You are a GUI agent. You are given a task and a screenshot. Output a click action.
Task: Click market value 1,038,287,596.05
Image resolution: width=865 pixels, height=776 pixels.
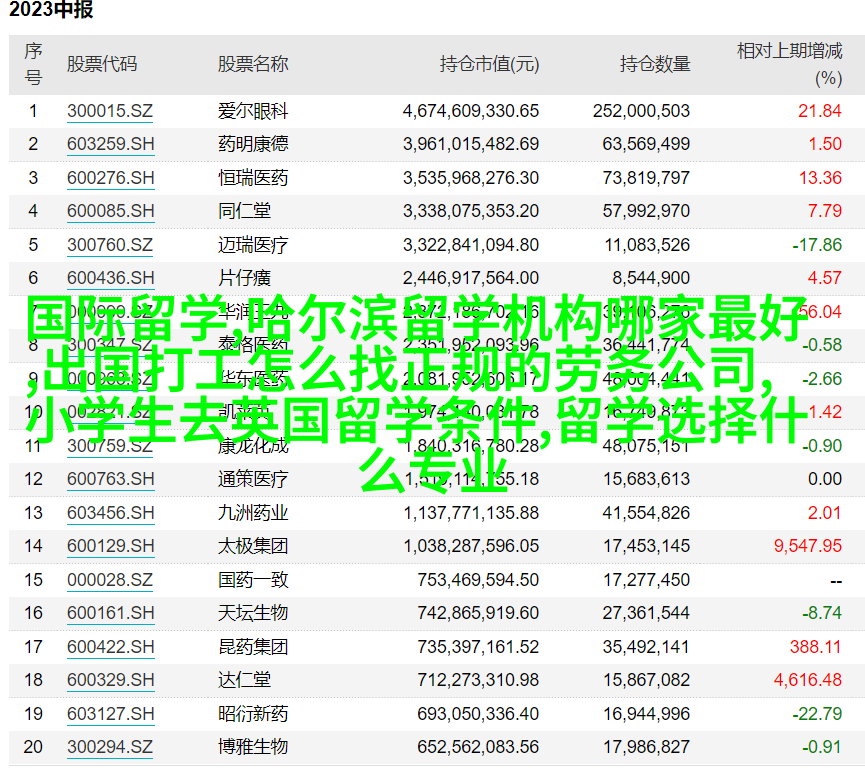pyautogui.click(x=471, y=546)
